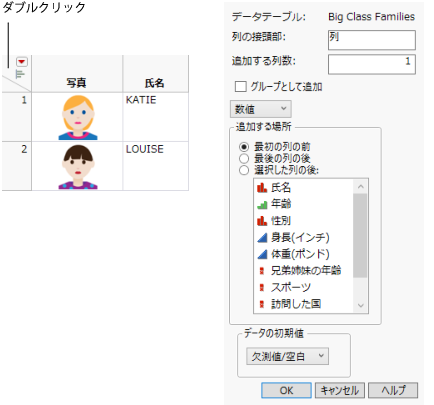
Task: Click the red bar icon beside 氏名
Action: coord(262,188)
